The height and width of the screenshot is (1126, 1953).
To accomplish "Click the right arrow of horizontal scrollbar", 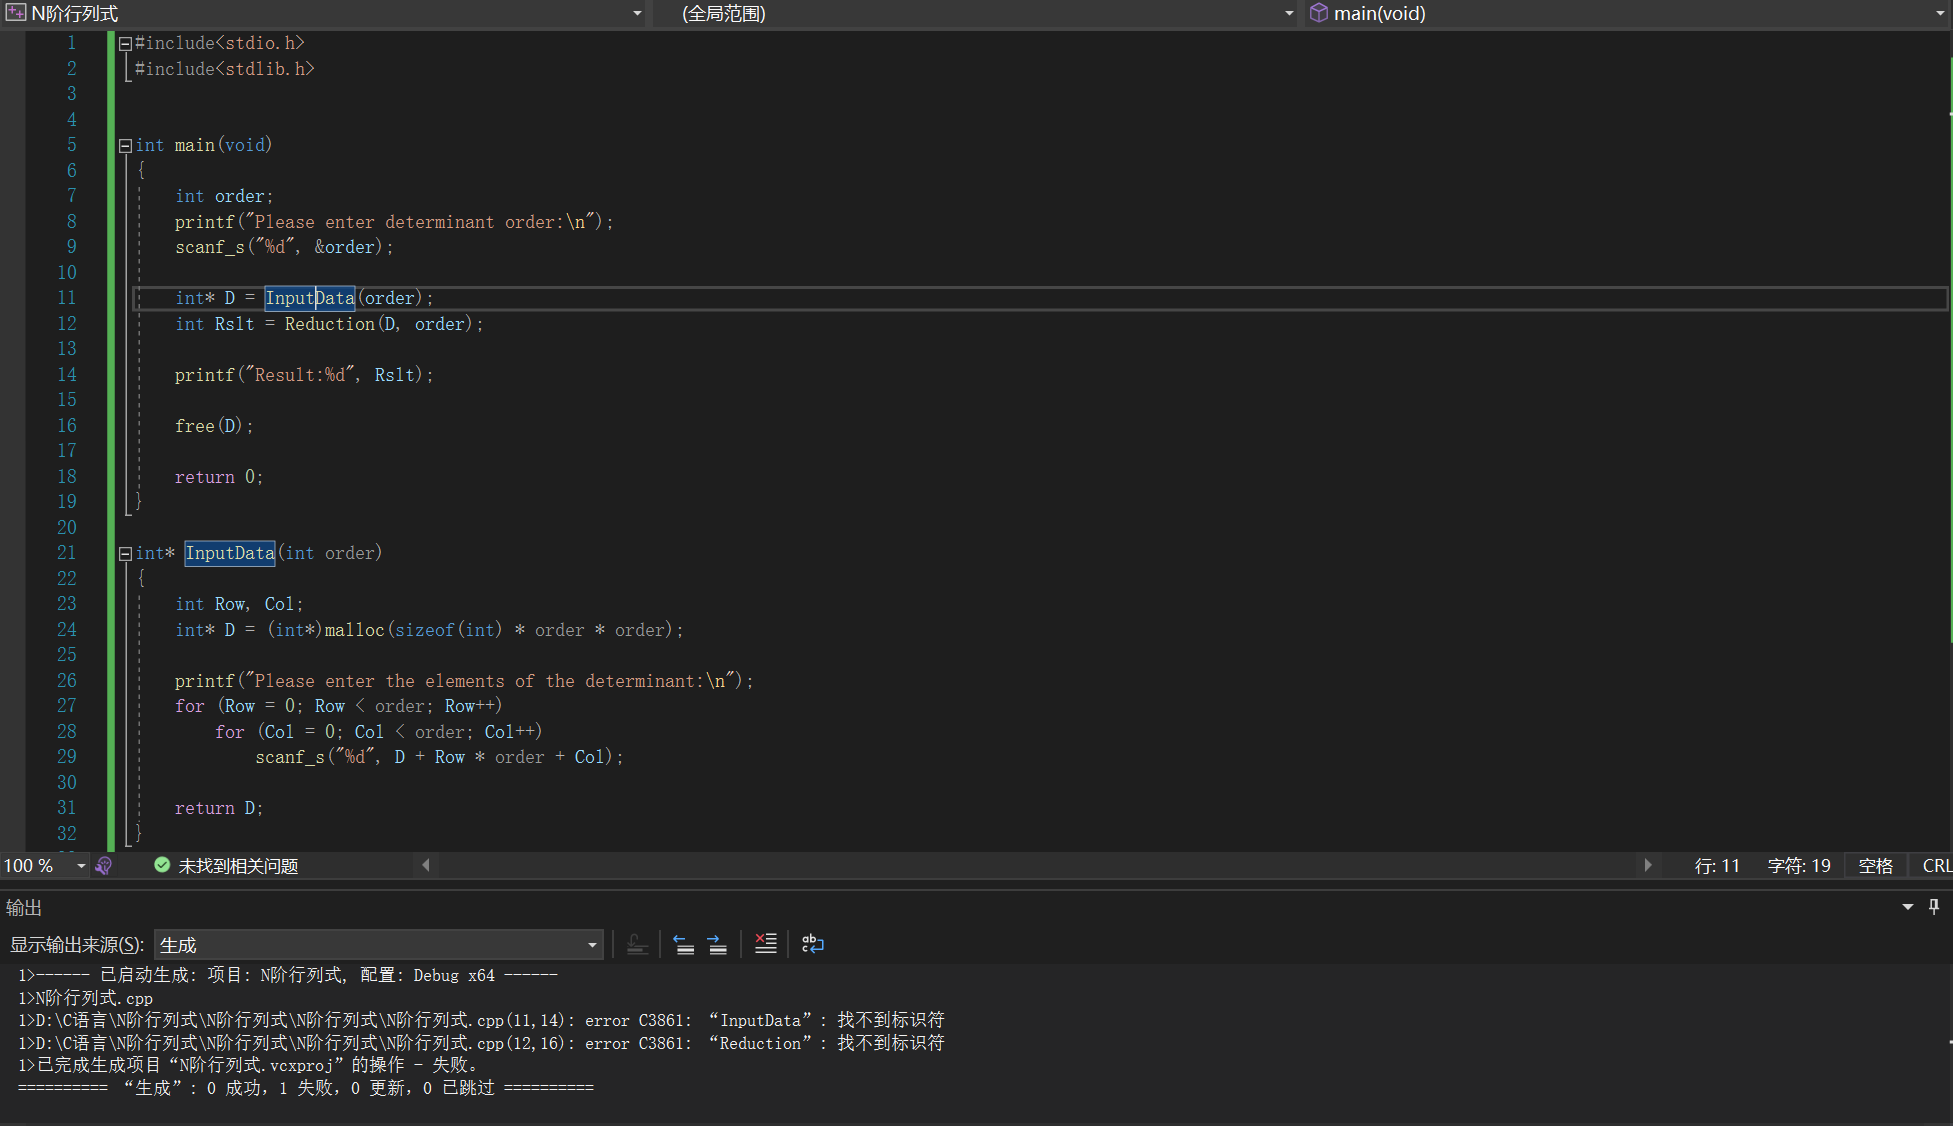I will [1648, 865].
